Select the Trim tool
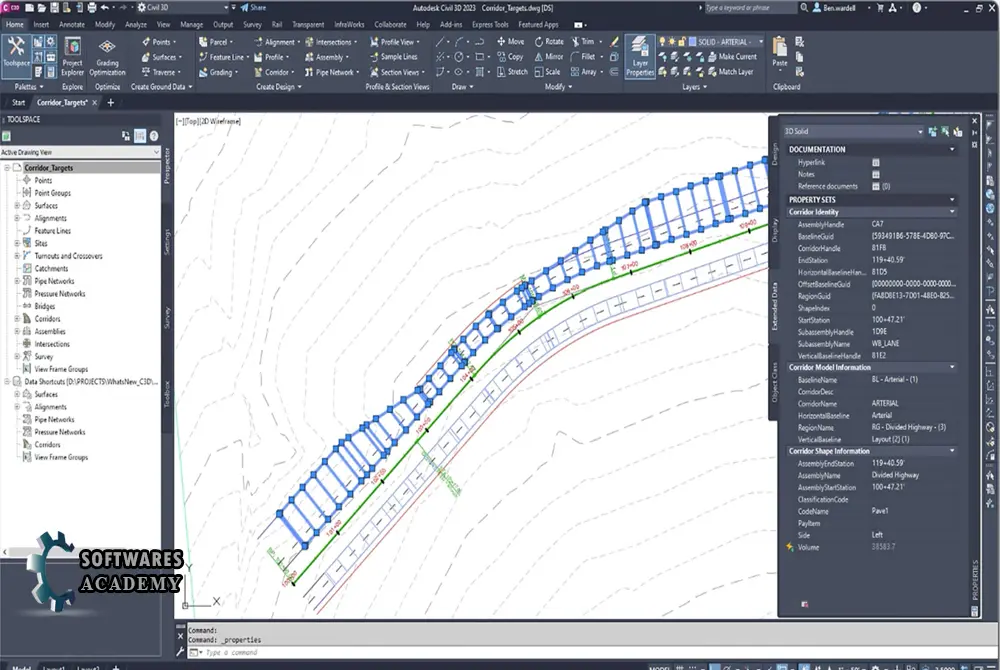 [x=583, y=41]
